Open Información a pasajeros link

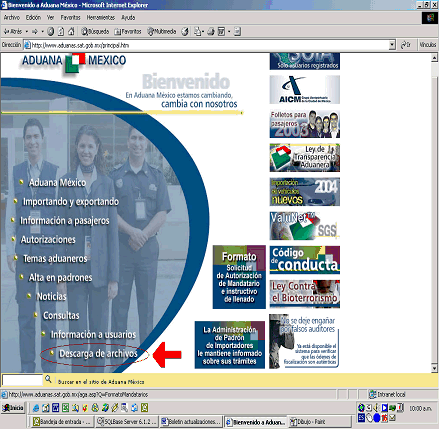[x=65, y=221]
